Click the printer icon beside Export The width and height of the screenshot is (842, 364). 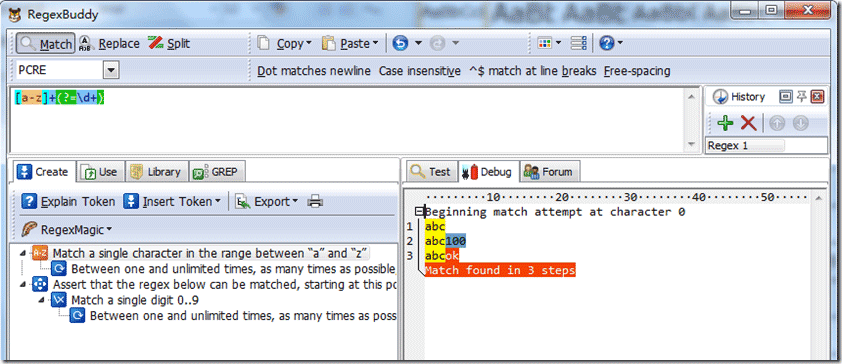coord(315,202)
